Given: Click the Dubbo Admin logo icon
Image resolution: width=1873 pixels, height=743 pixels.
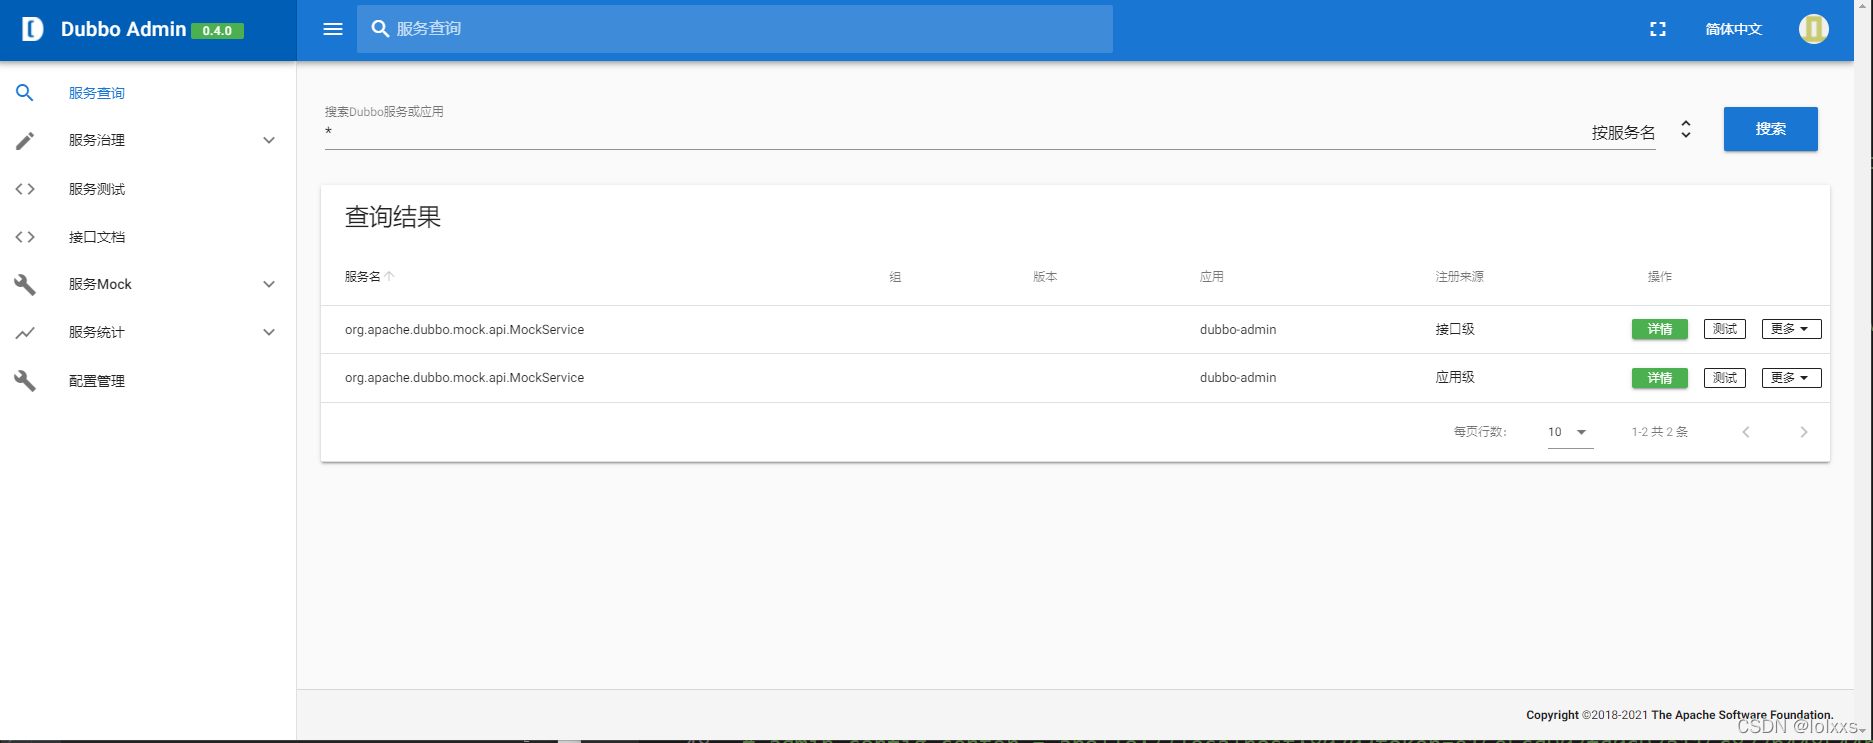Looking at the screenshot, I should click(x=32, y=29).
